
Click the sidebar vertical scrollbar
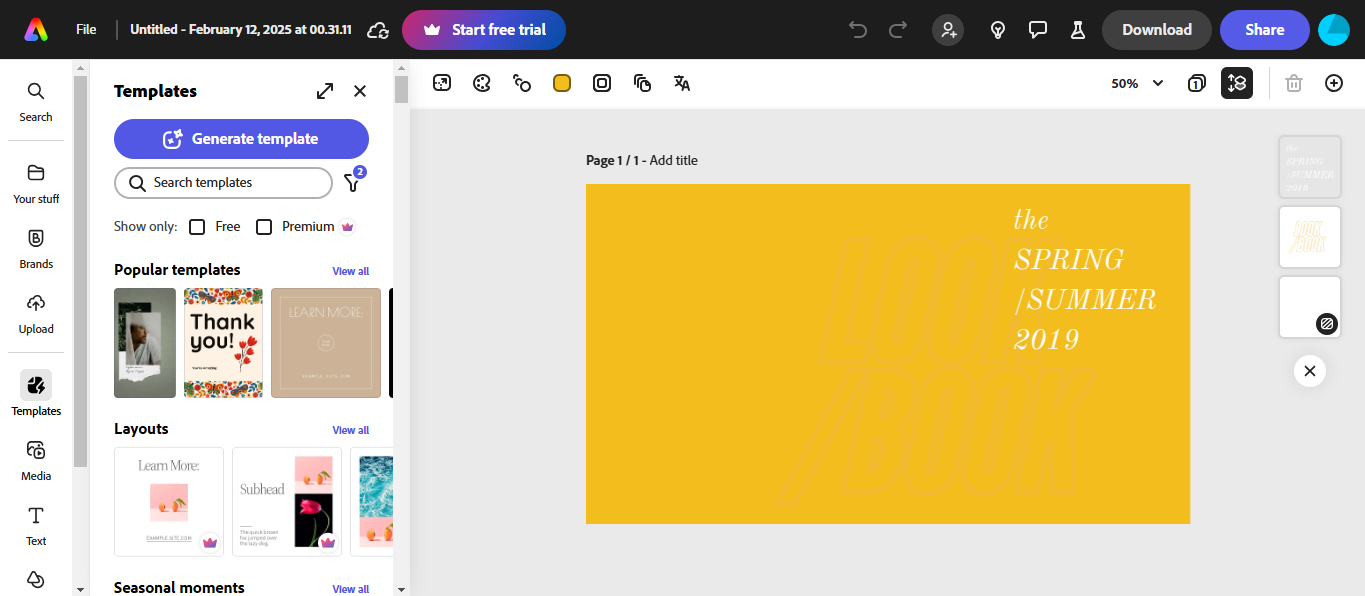coord(80,270)
